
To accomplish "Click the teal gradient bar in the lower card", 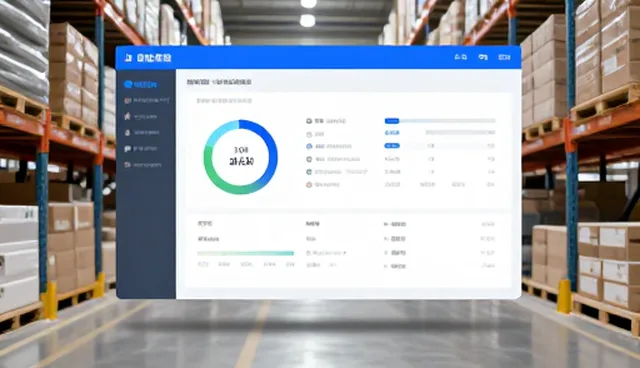I will click(x=246, y=253).
